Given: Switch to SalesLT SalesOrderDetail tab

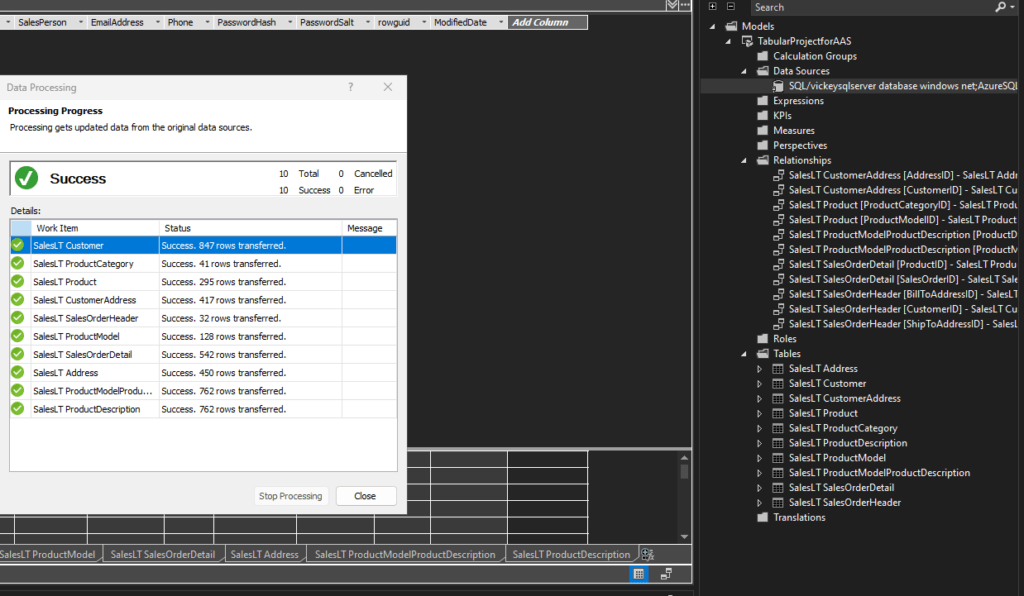Looking at the screenshot, I should (163, 554).
